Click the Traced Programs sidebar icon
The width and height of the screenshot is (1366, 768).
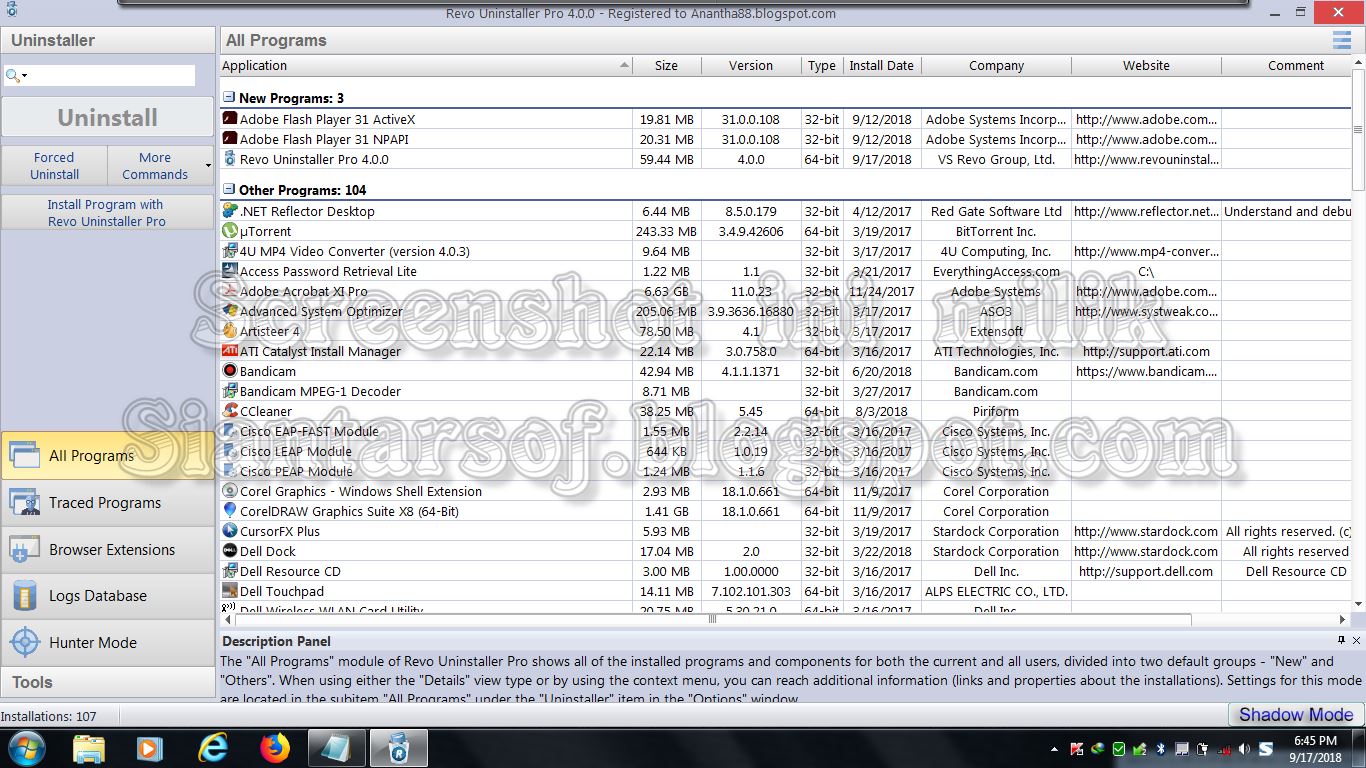pos(24,502)
